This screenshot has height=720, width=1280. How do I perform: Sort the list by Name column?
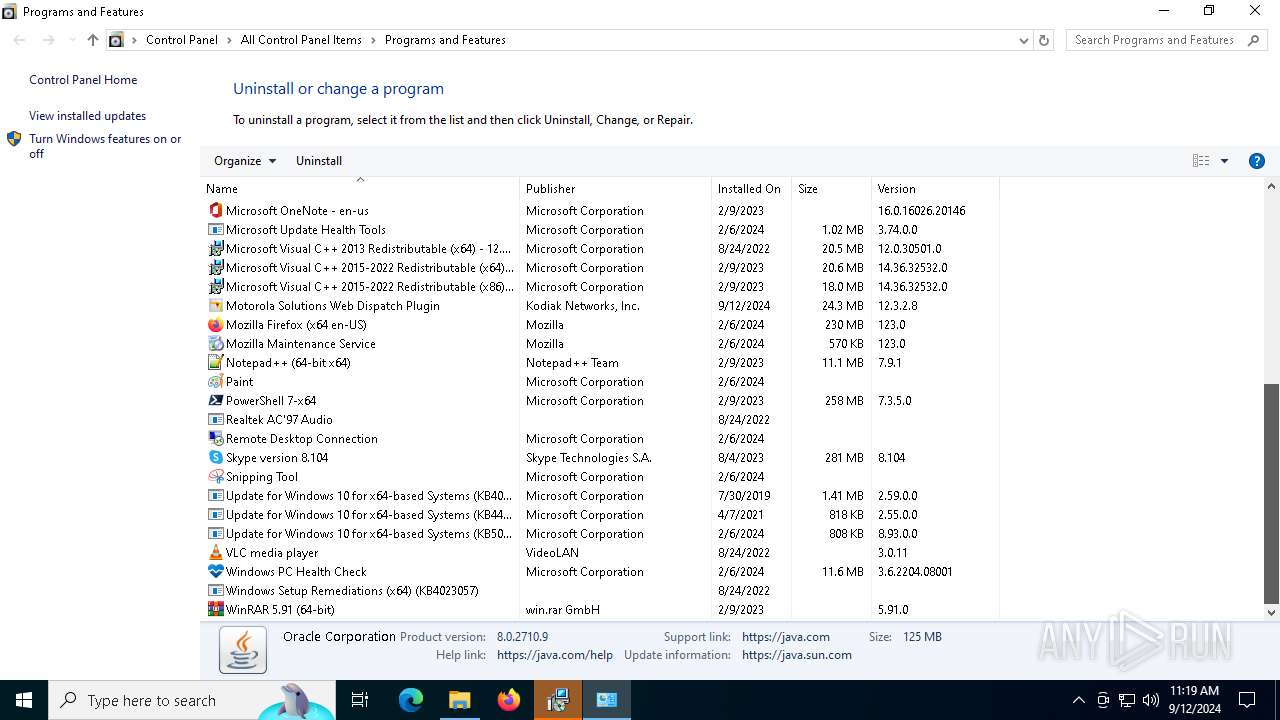coord(360,189)
